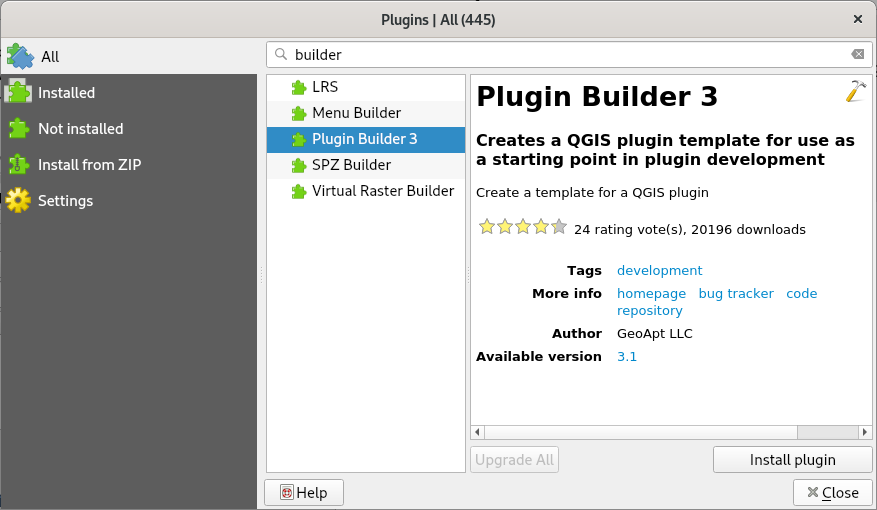Click the first rating star

(487, 227)
